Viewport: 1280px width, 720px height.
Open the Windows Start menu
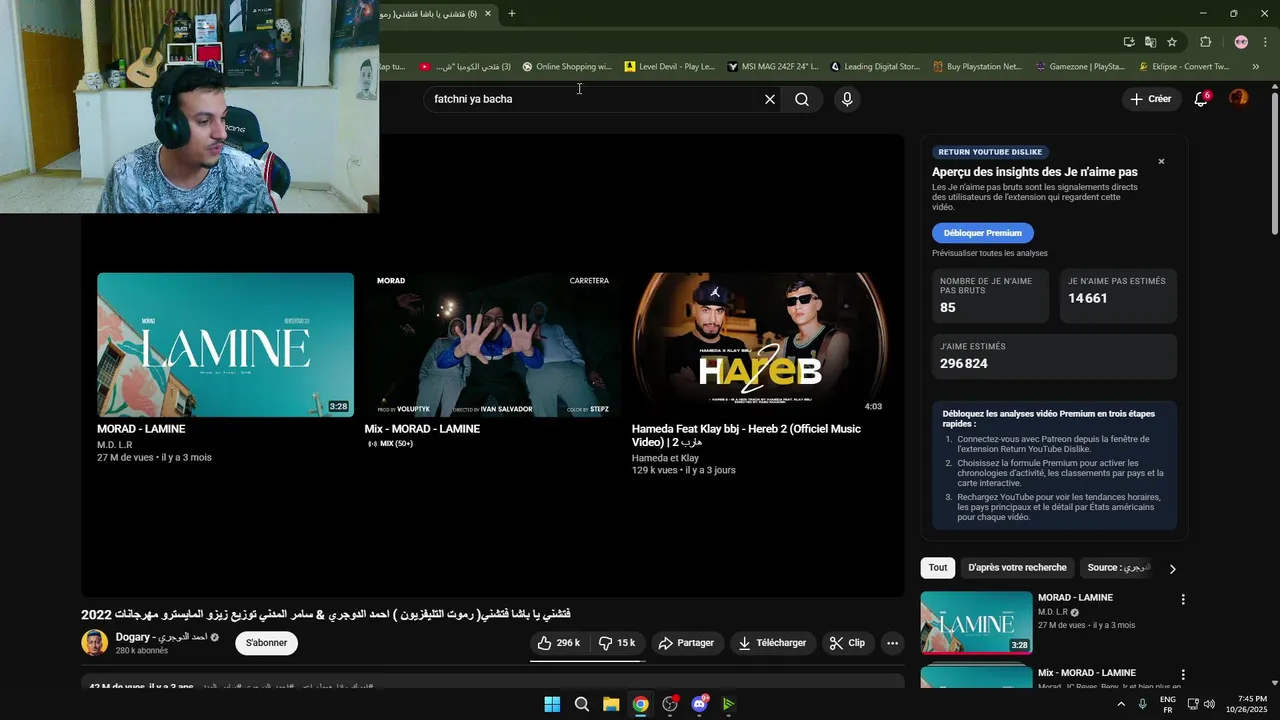pyautogui.click(x=552, y=704)
